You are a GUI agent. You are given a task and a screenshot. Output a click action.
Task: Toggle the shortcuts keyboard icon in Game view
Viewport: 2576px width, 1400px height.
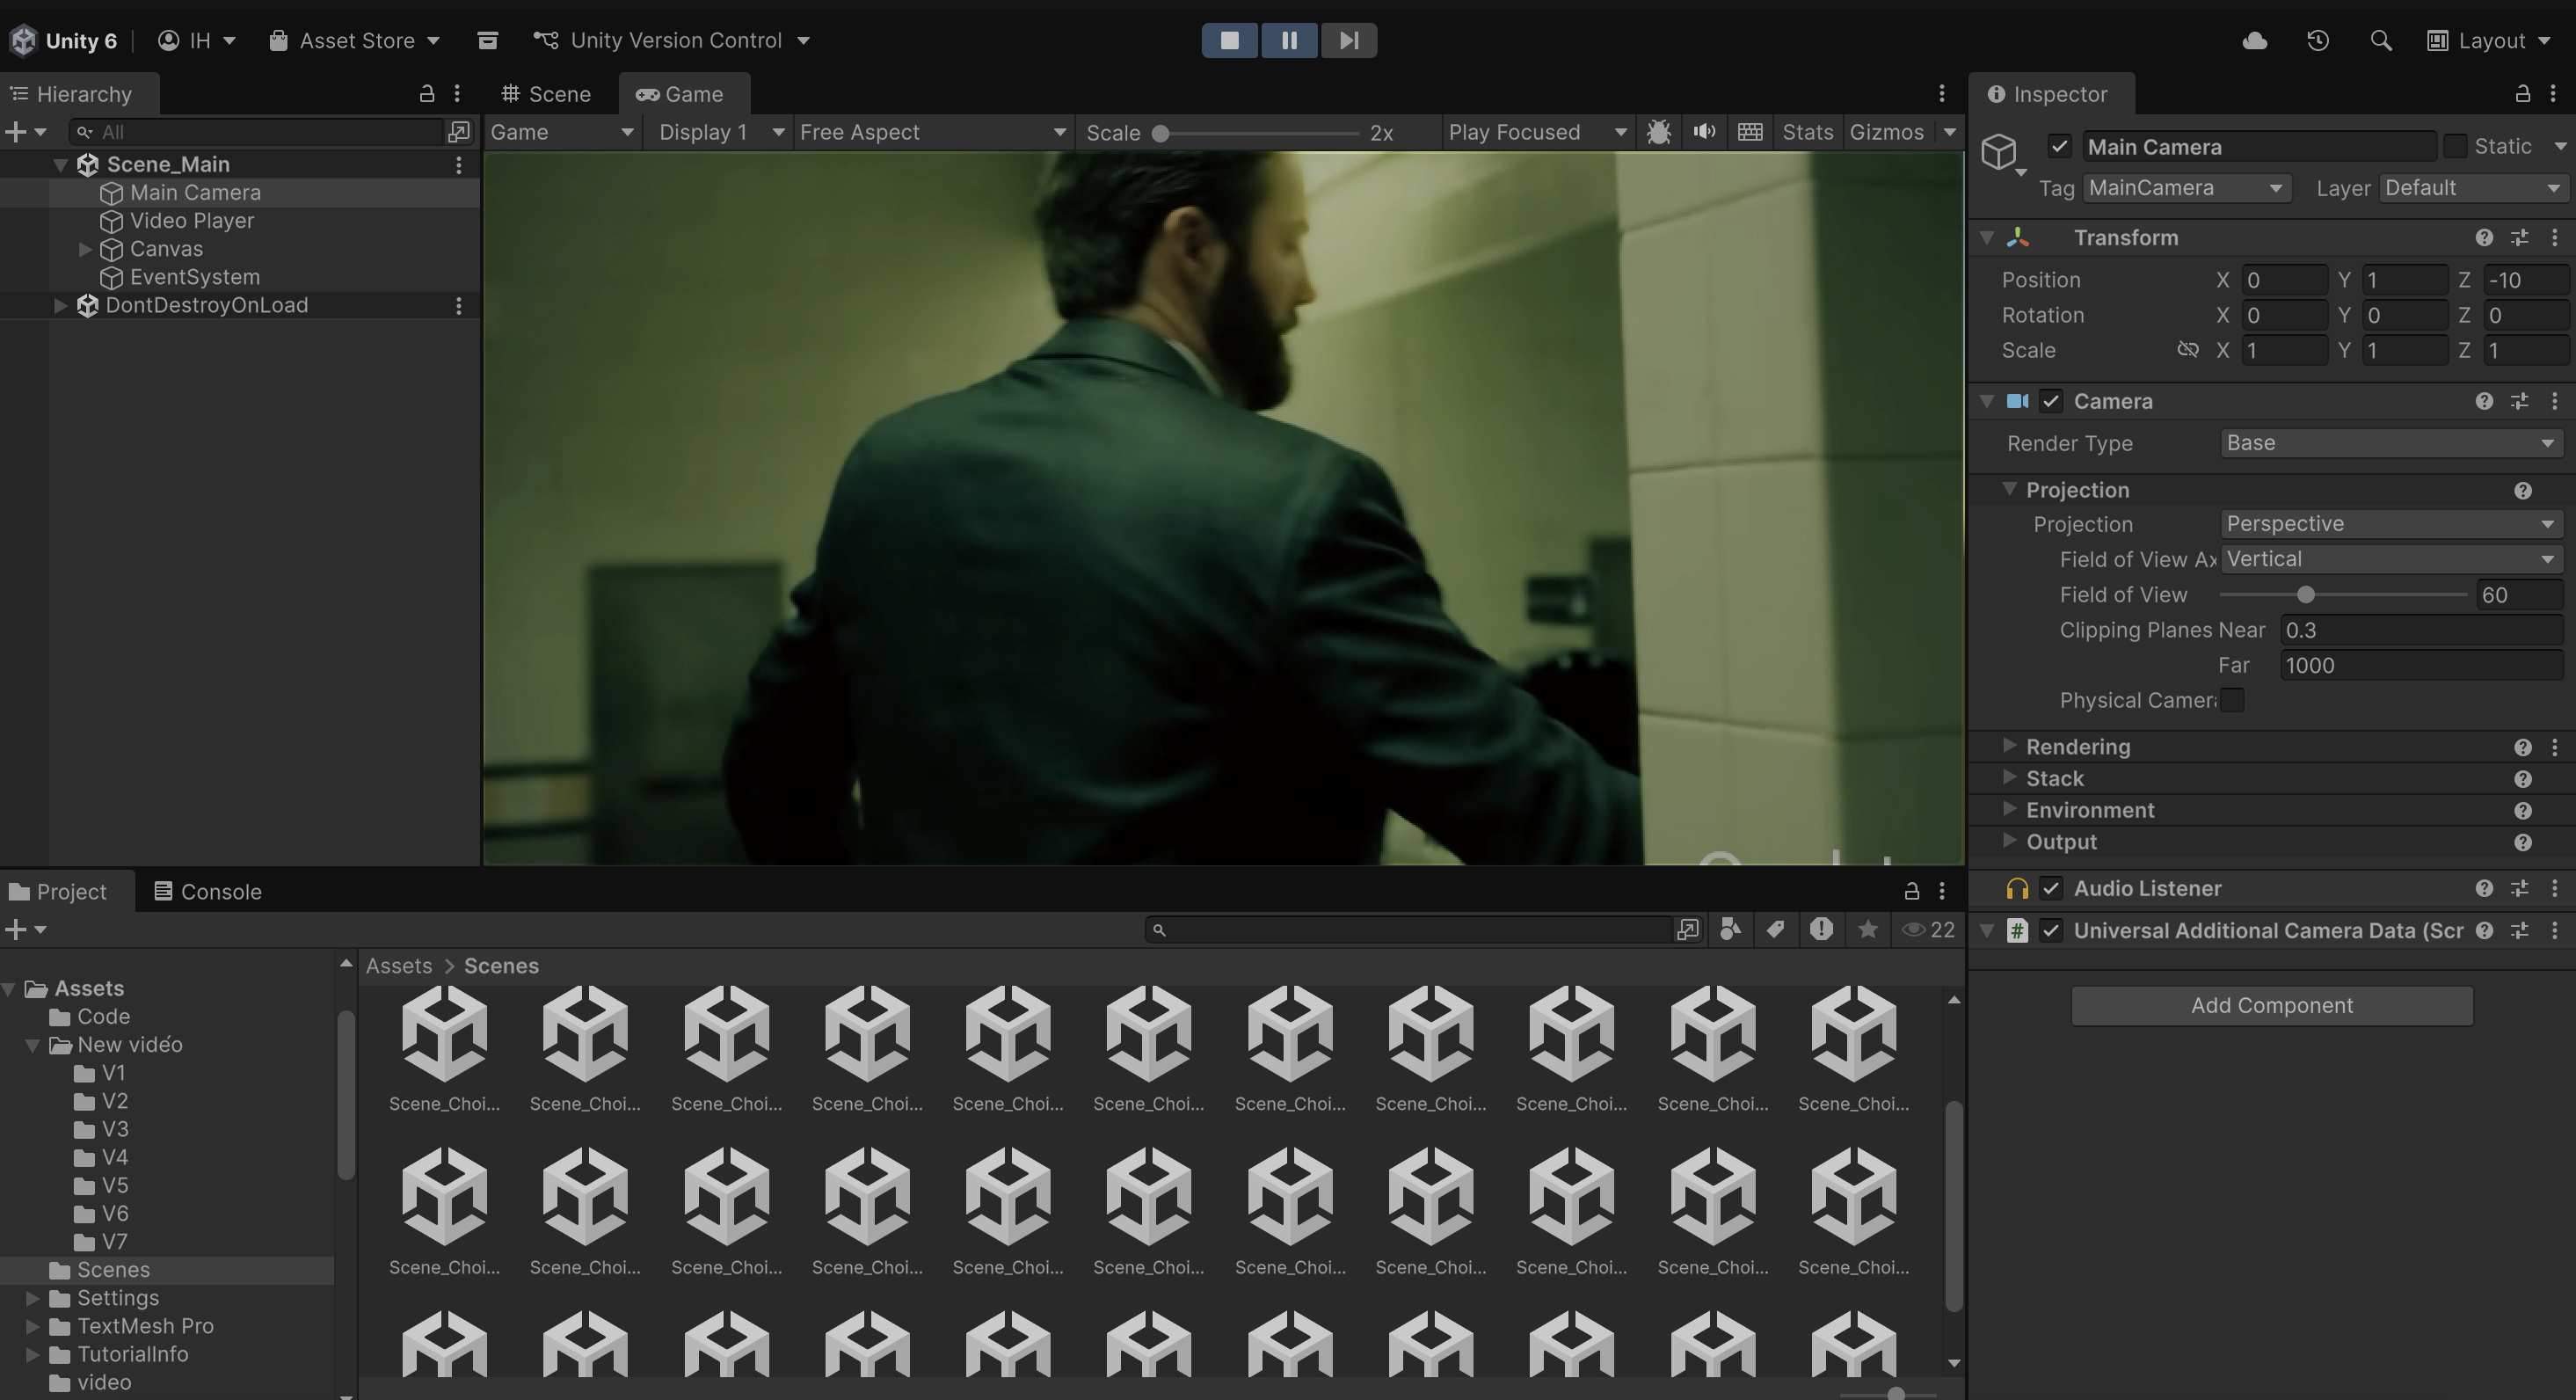pyautogui.click(x=1750, y=132)
